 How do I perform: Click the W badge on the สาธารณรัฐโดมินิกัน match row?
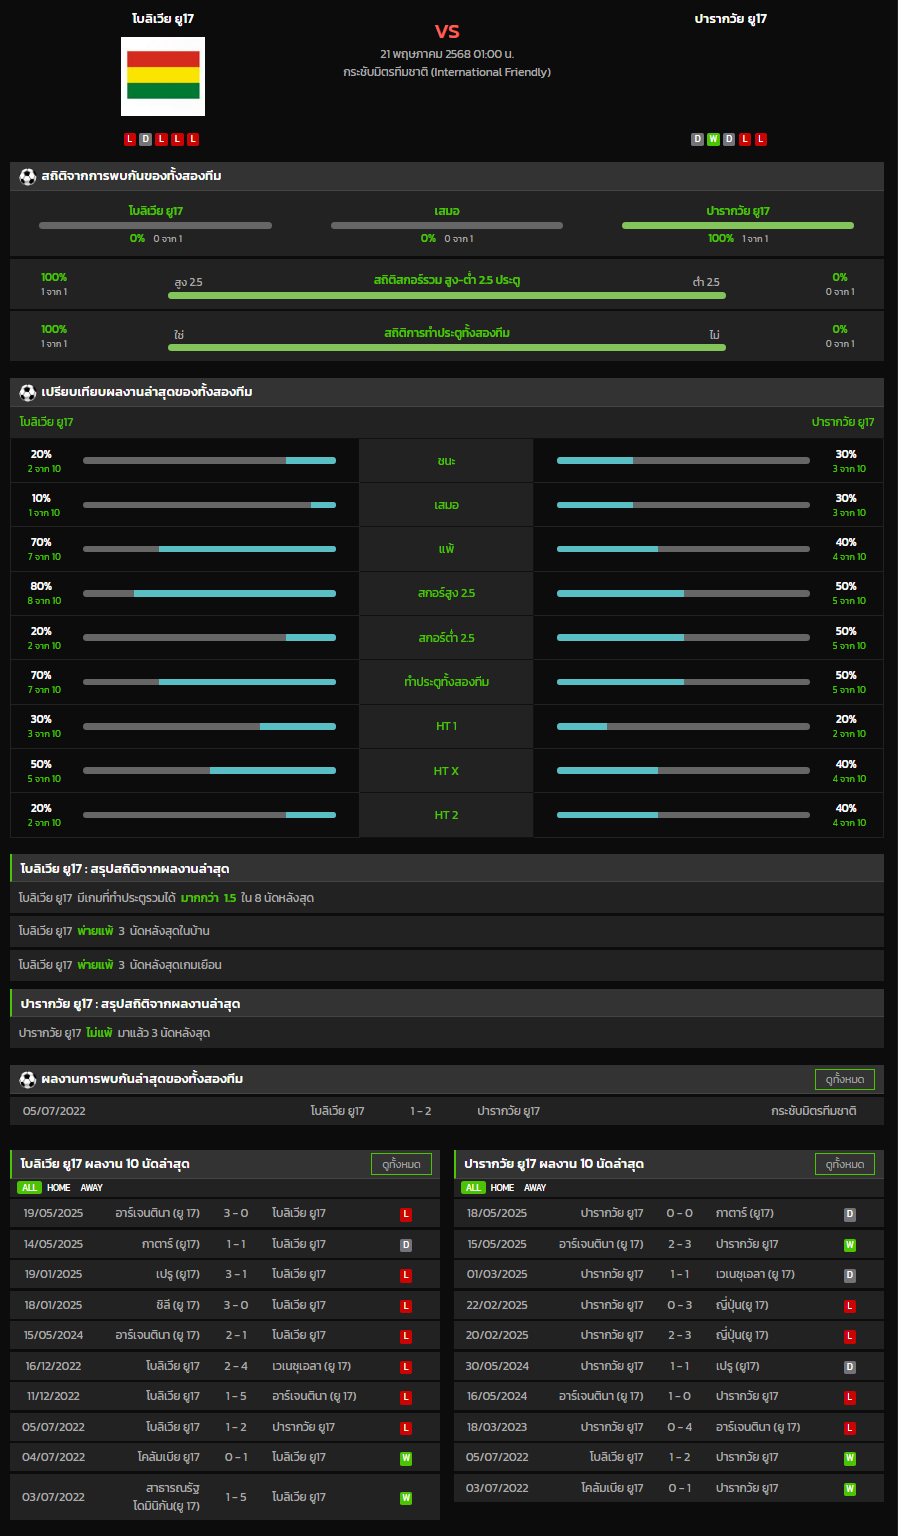coord(406,1498)
